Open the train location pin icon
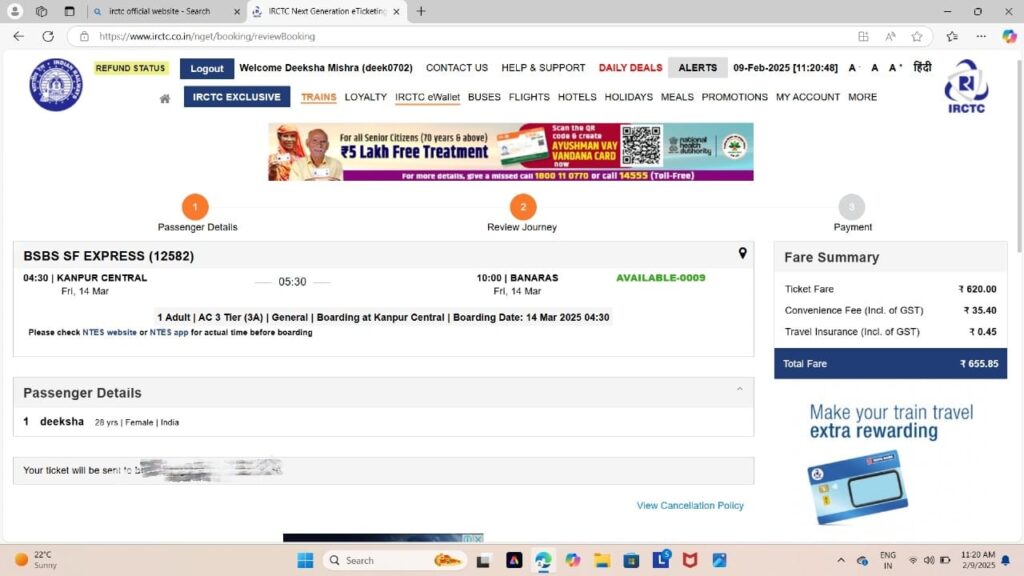Viewport: 1024px width, 576px height. (x=743, y=253)
